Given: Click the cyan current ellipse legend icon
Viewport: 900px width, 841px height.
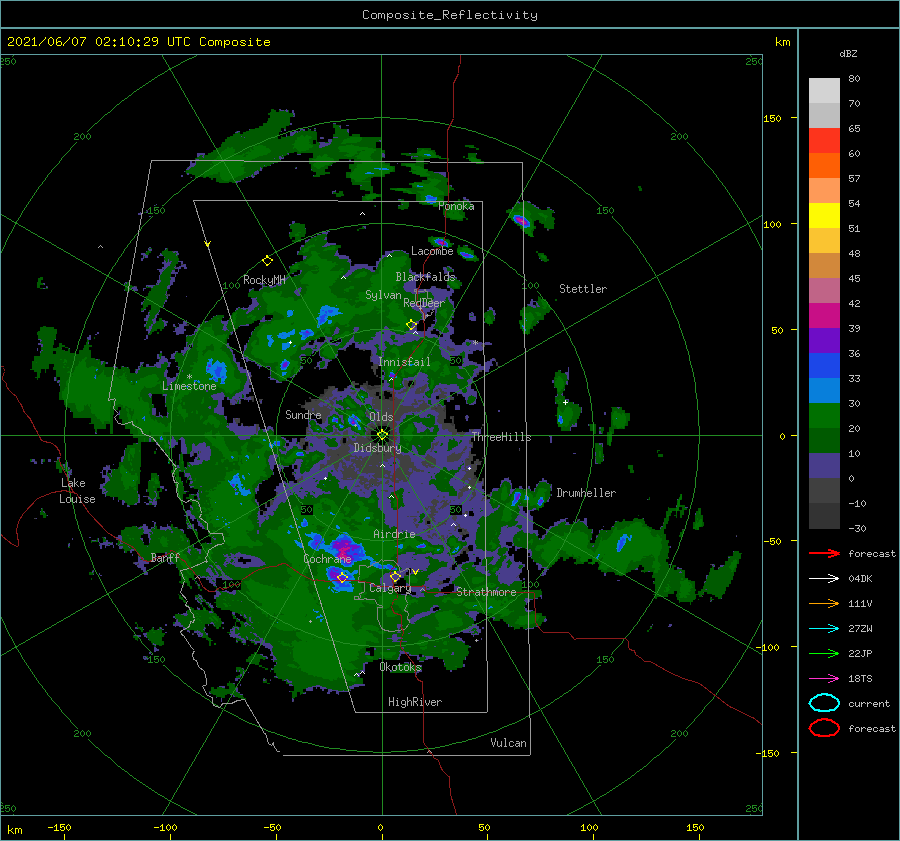Looking at the screenshot, I should coord(824,703).
